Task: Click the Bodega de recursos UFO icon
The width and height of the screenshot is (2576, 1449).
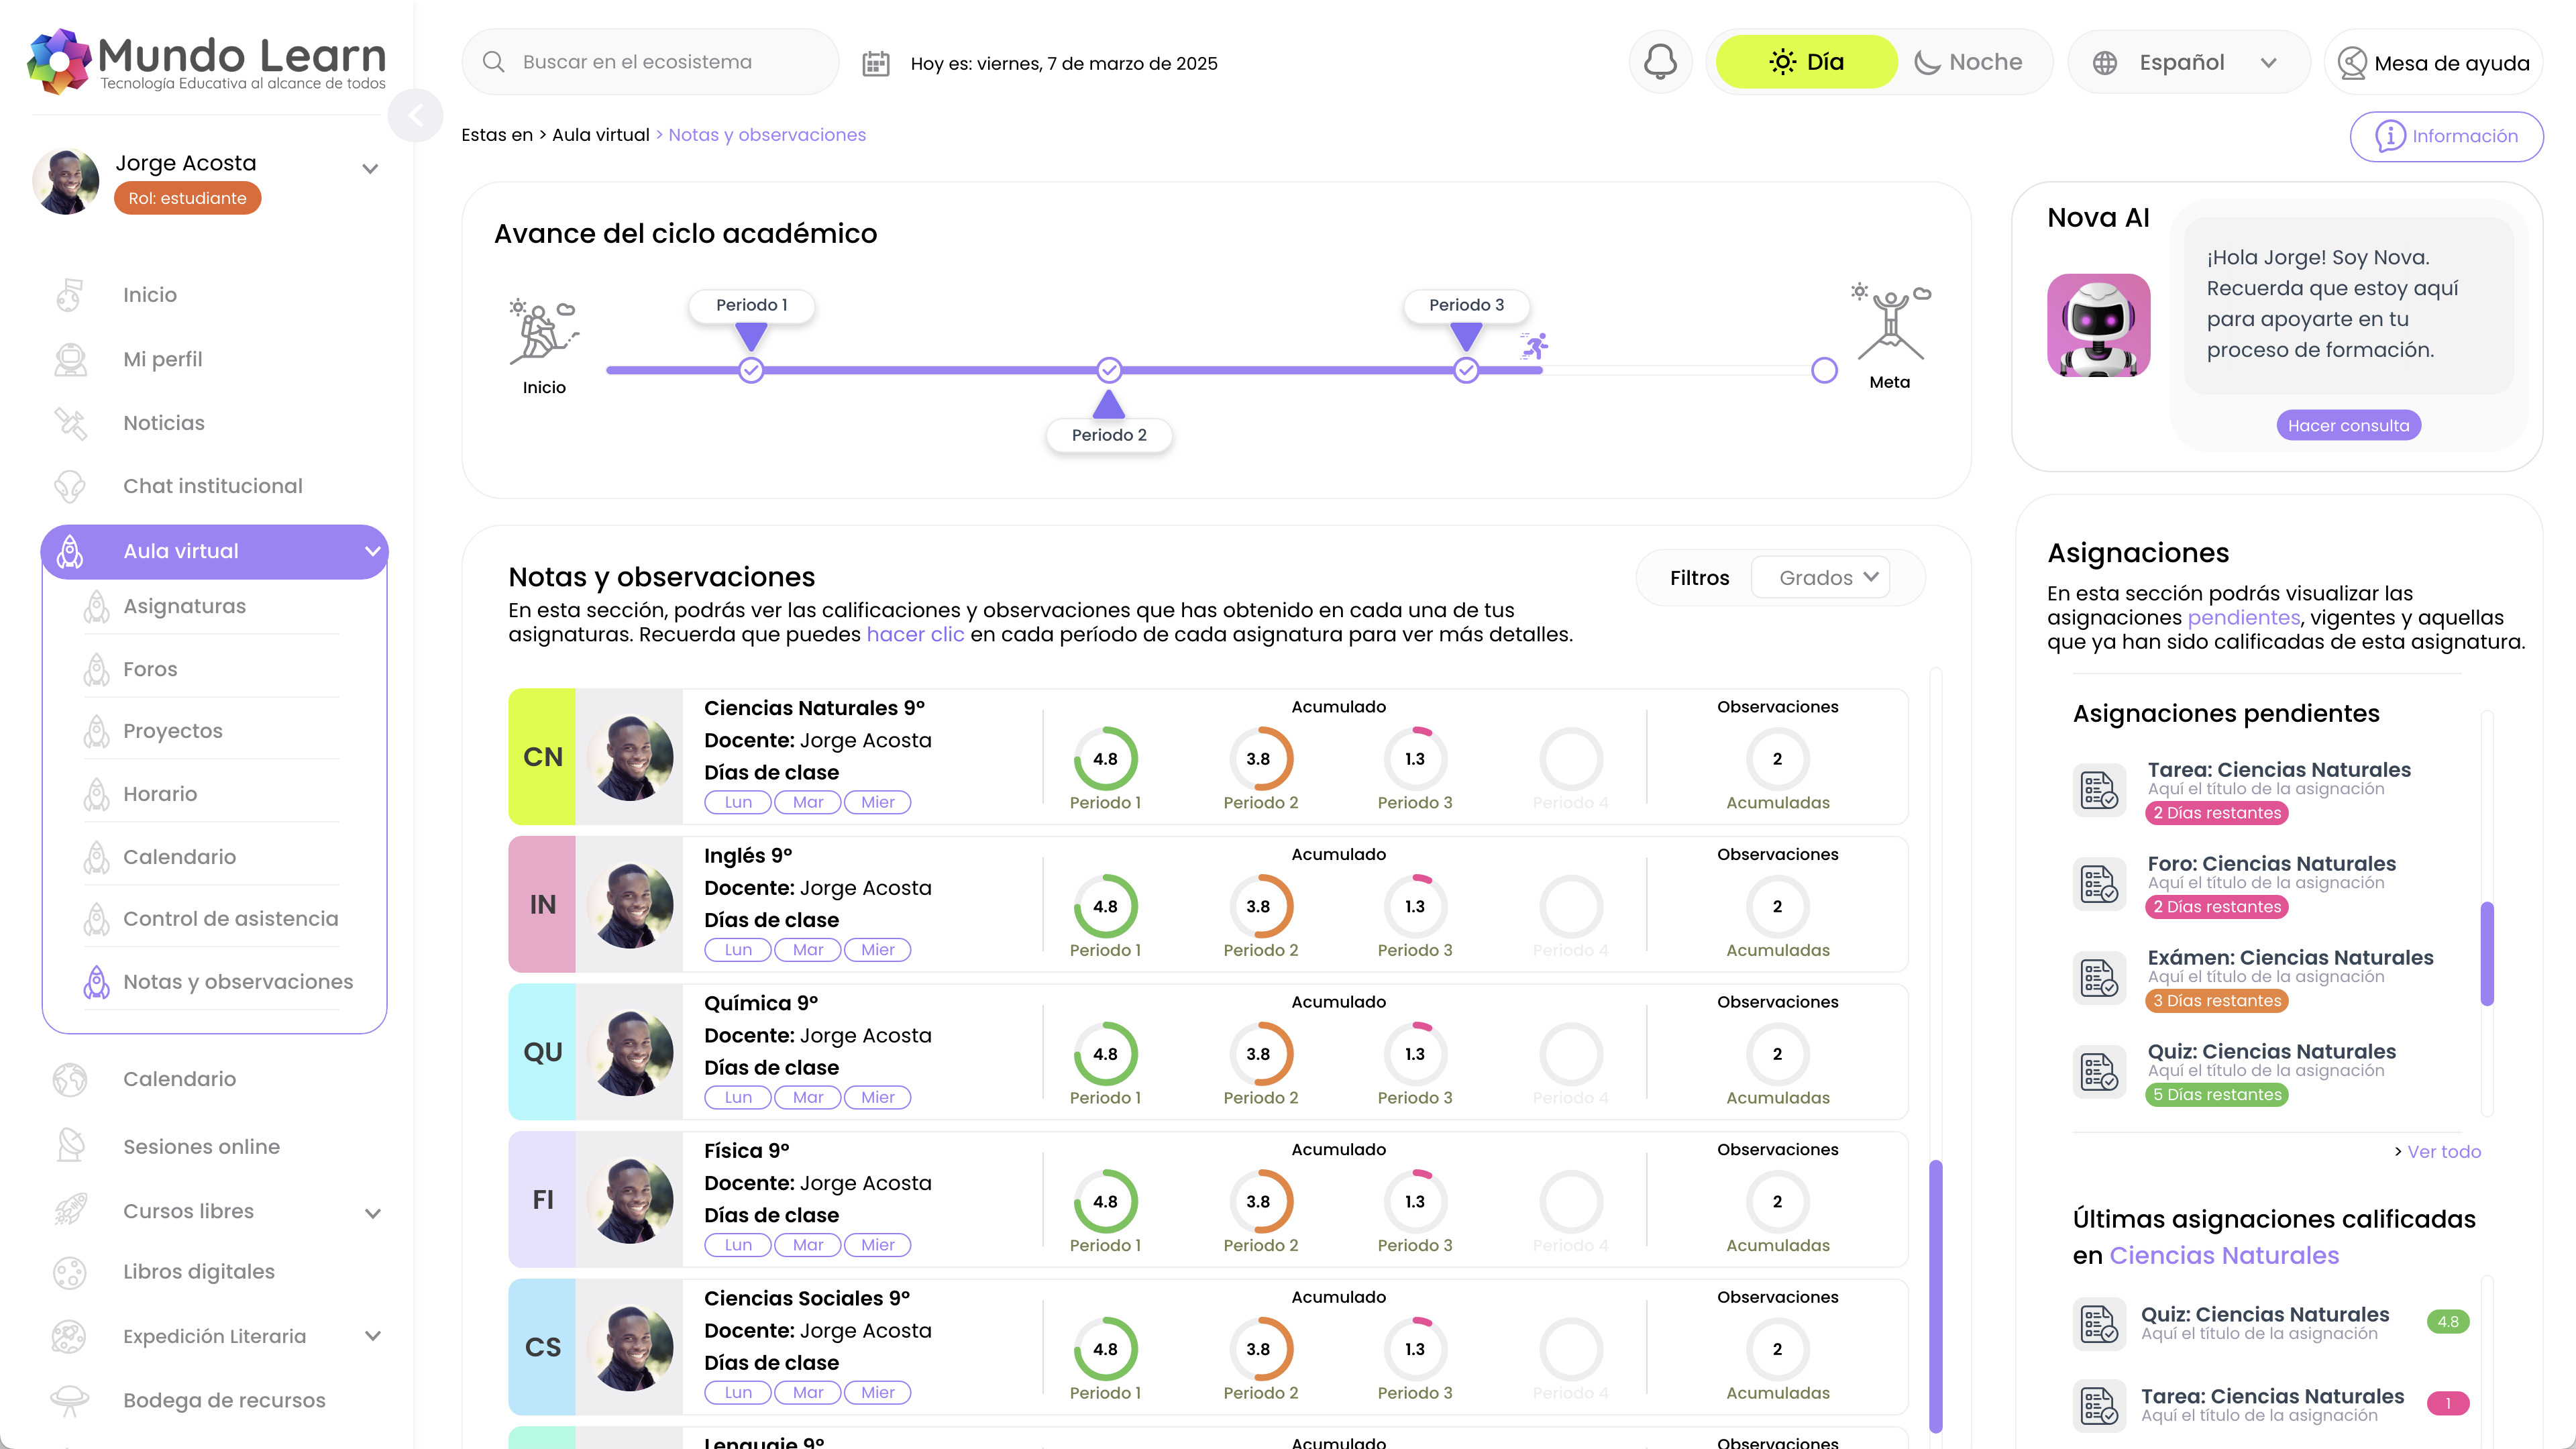Action: point(69,1400)
